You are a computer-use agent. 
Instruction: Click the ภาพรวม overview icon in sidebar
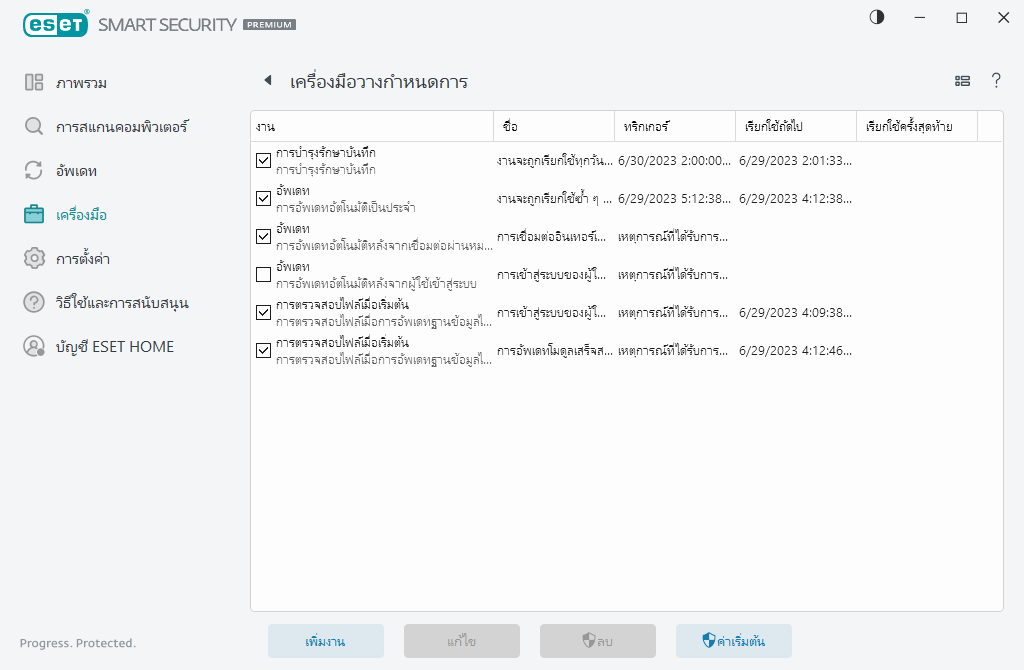point(34,82)
